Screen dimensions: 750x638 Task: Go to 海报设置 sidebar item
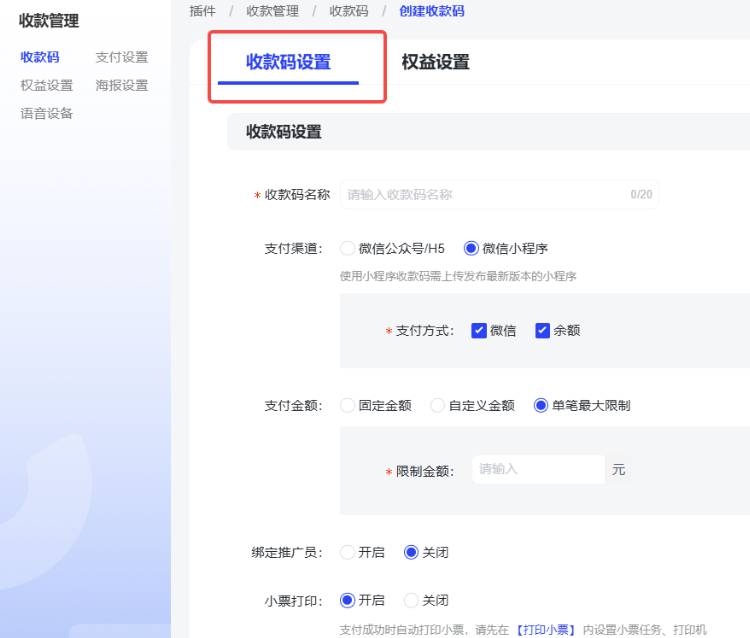[121, 85]
